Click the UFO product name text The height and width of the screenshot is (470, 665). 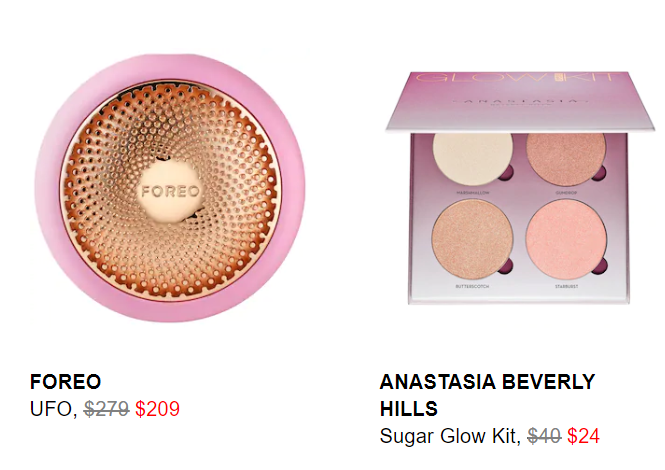pyautogui.click(x=53, y=409)
